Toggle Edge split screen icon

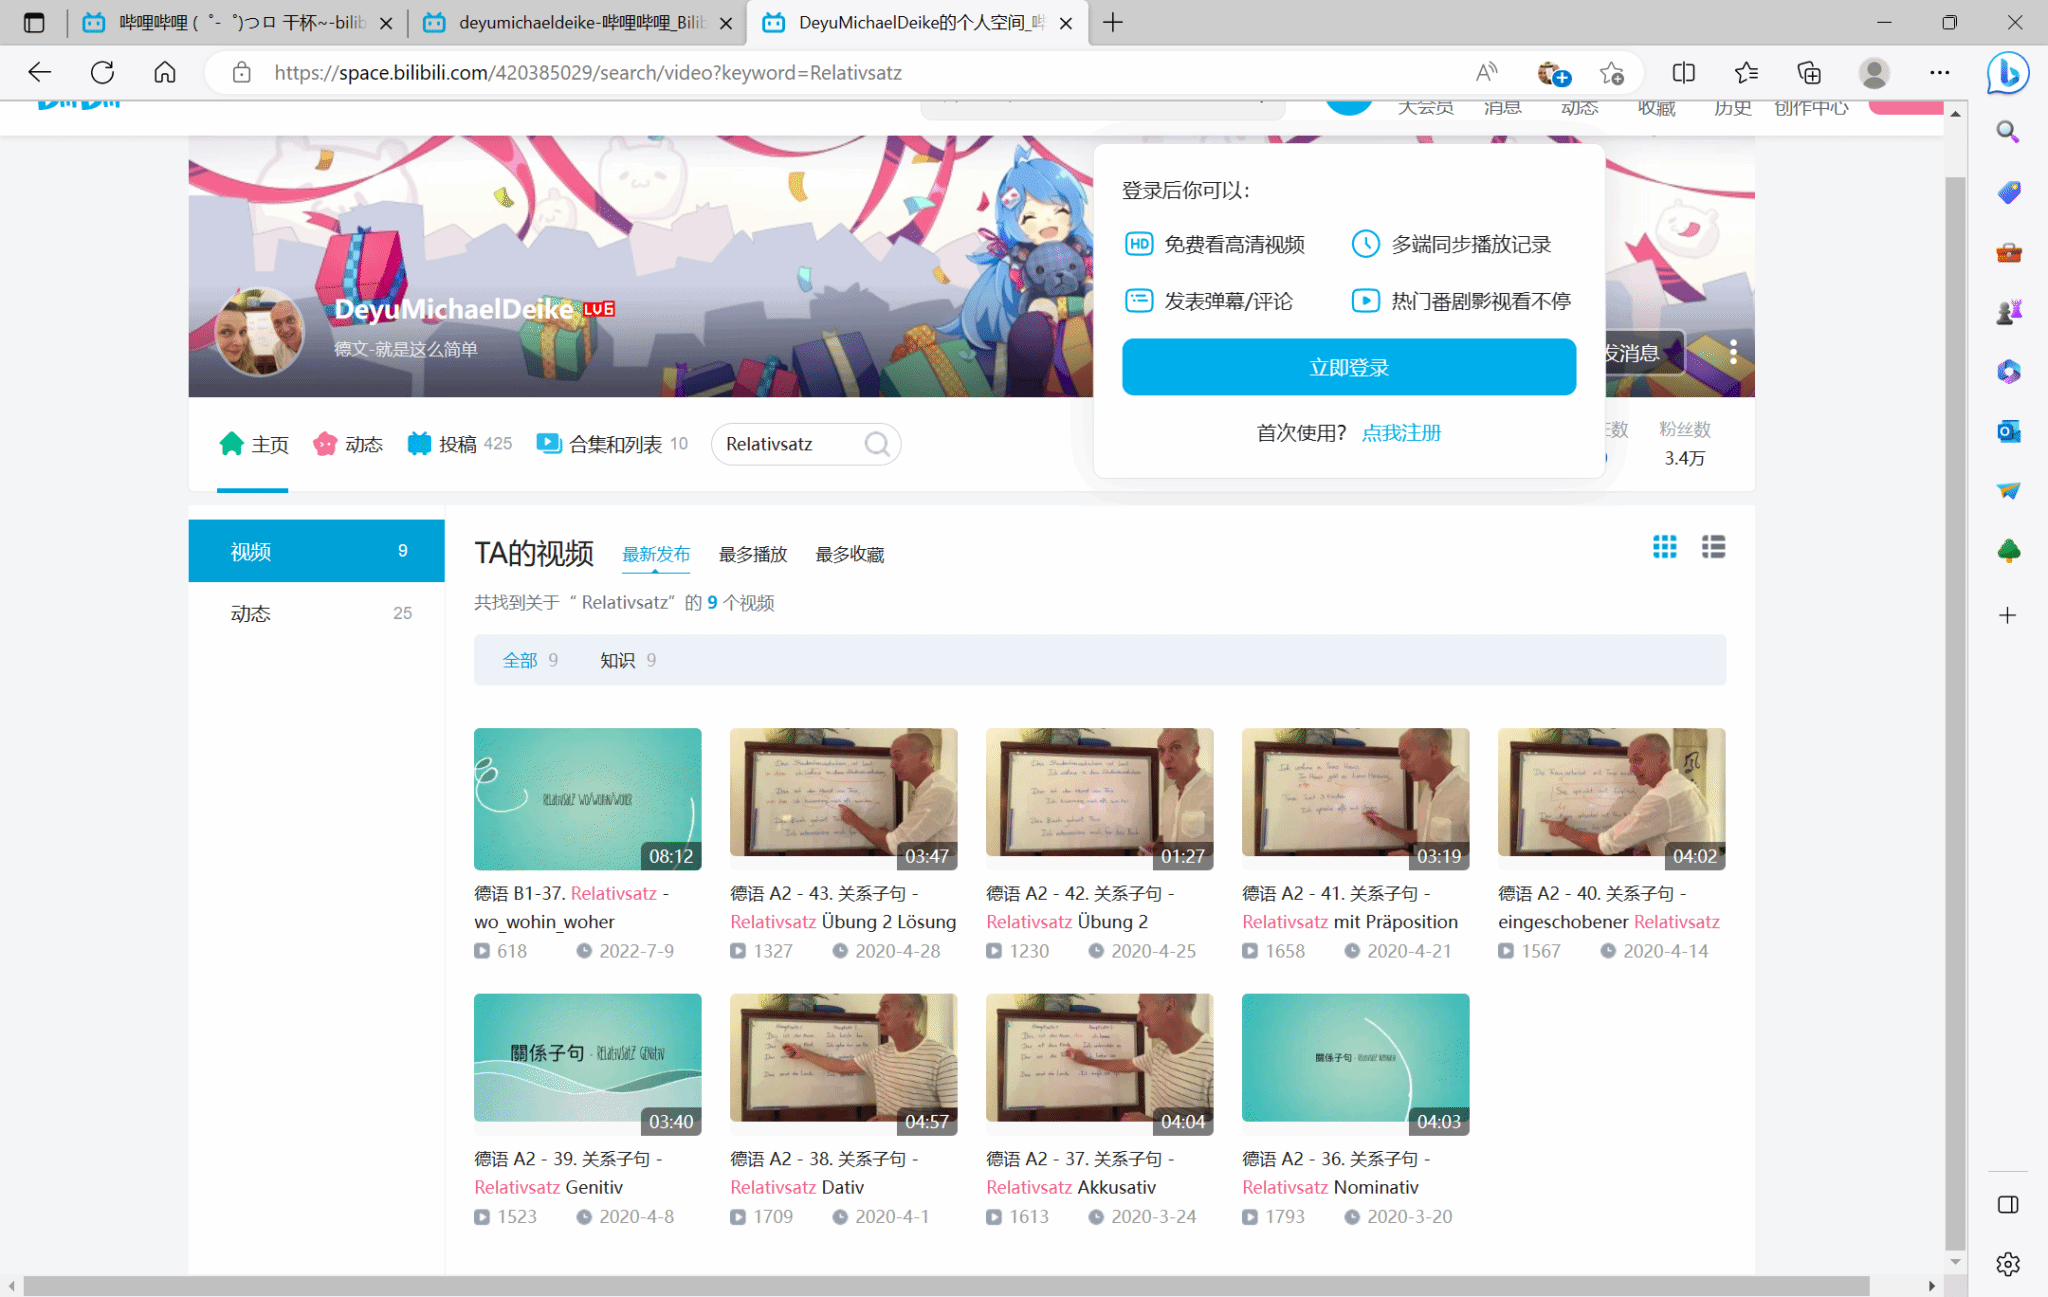click(x=1683, y=73)
